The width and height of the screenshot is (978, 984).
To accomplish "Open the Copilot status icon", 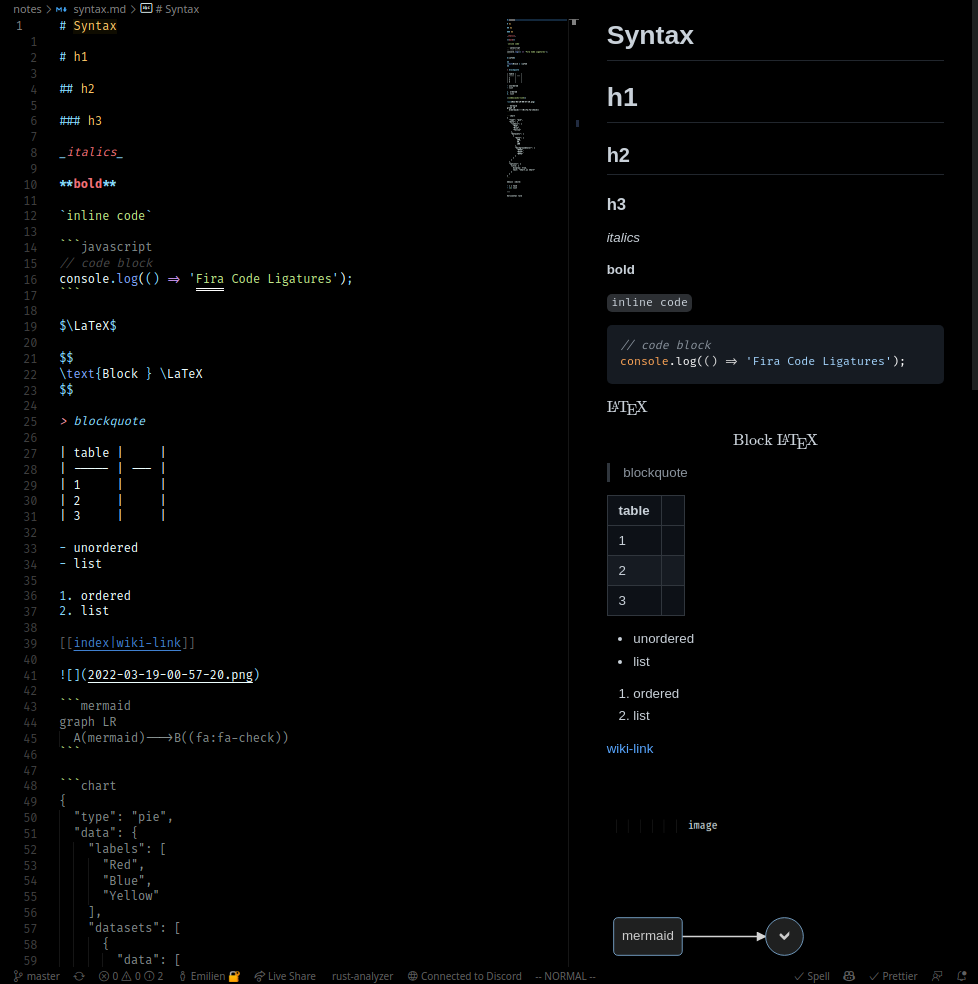I will coord(849,976).
